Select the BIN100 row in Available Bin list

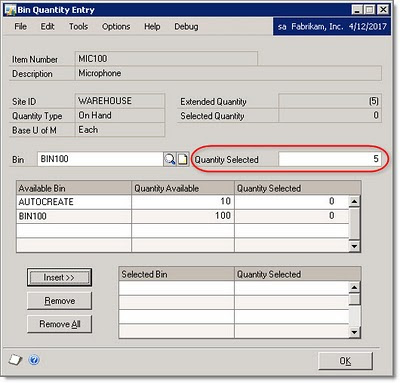click(x=182, y=216)
